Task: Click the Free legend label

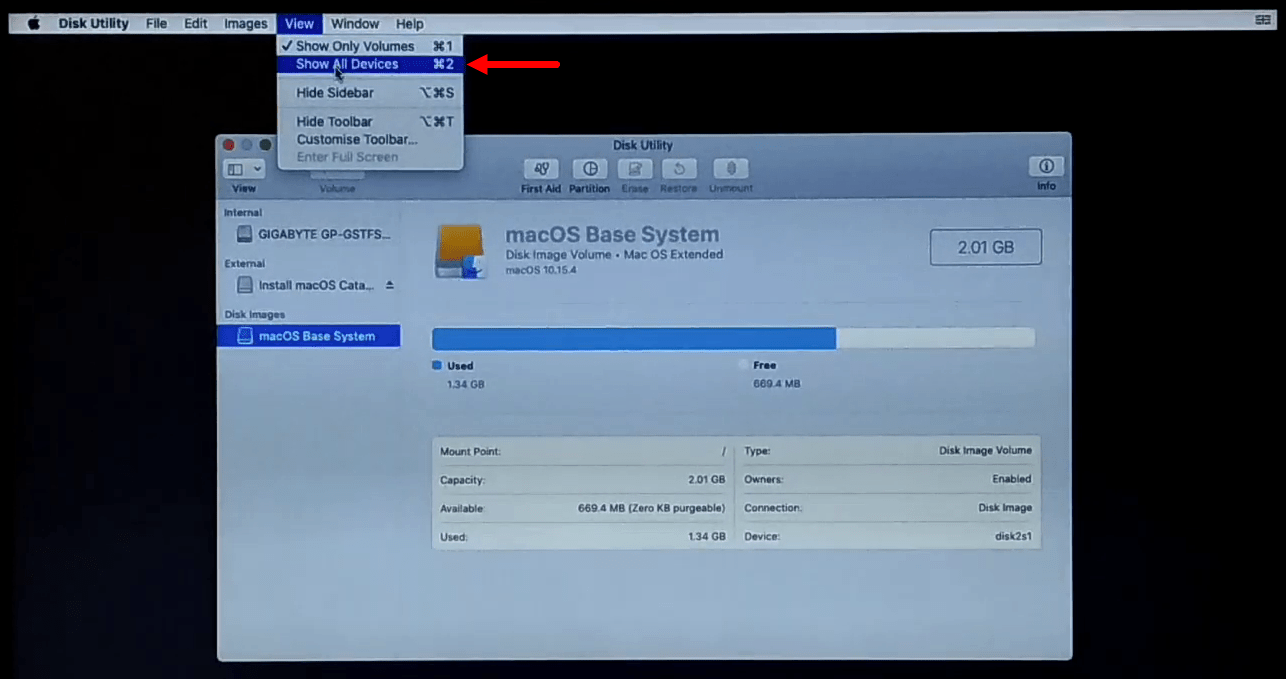Action: [x=764, y=366]
